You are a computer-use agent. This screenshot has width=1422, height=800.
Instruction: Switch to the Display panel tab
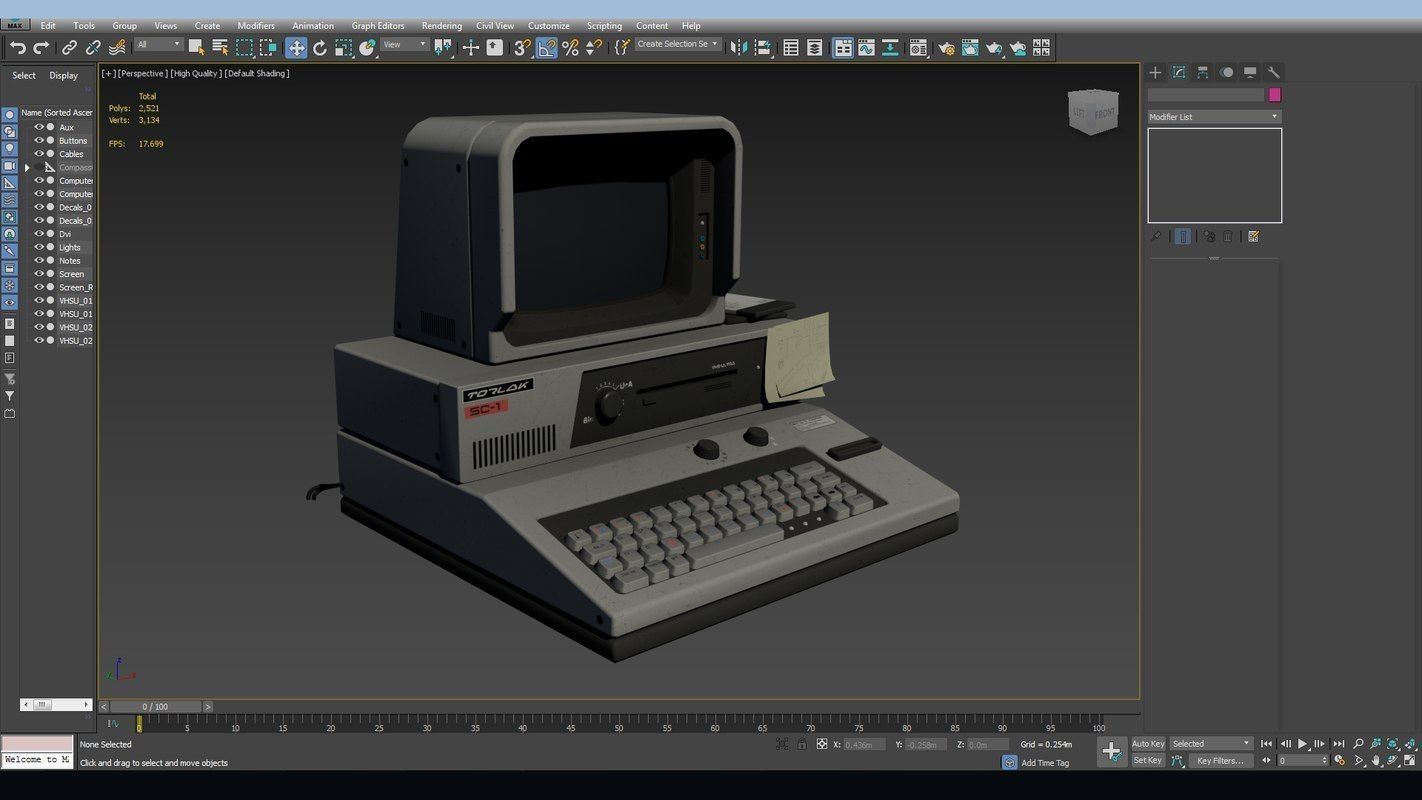coord(1250,72)
